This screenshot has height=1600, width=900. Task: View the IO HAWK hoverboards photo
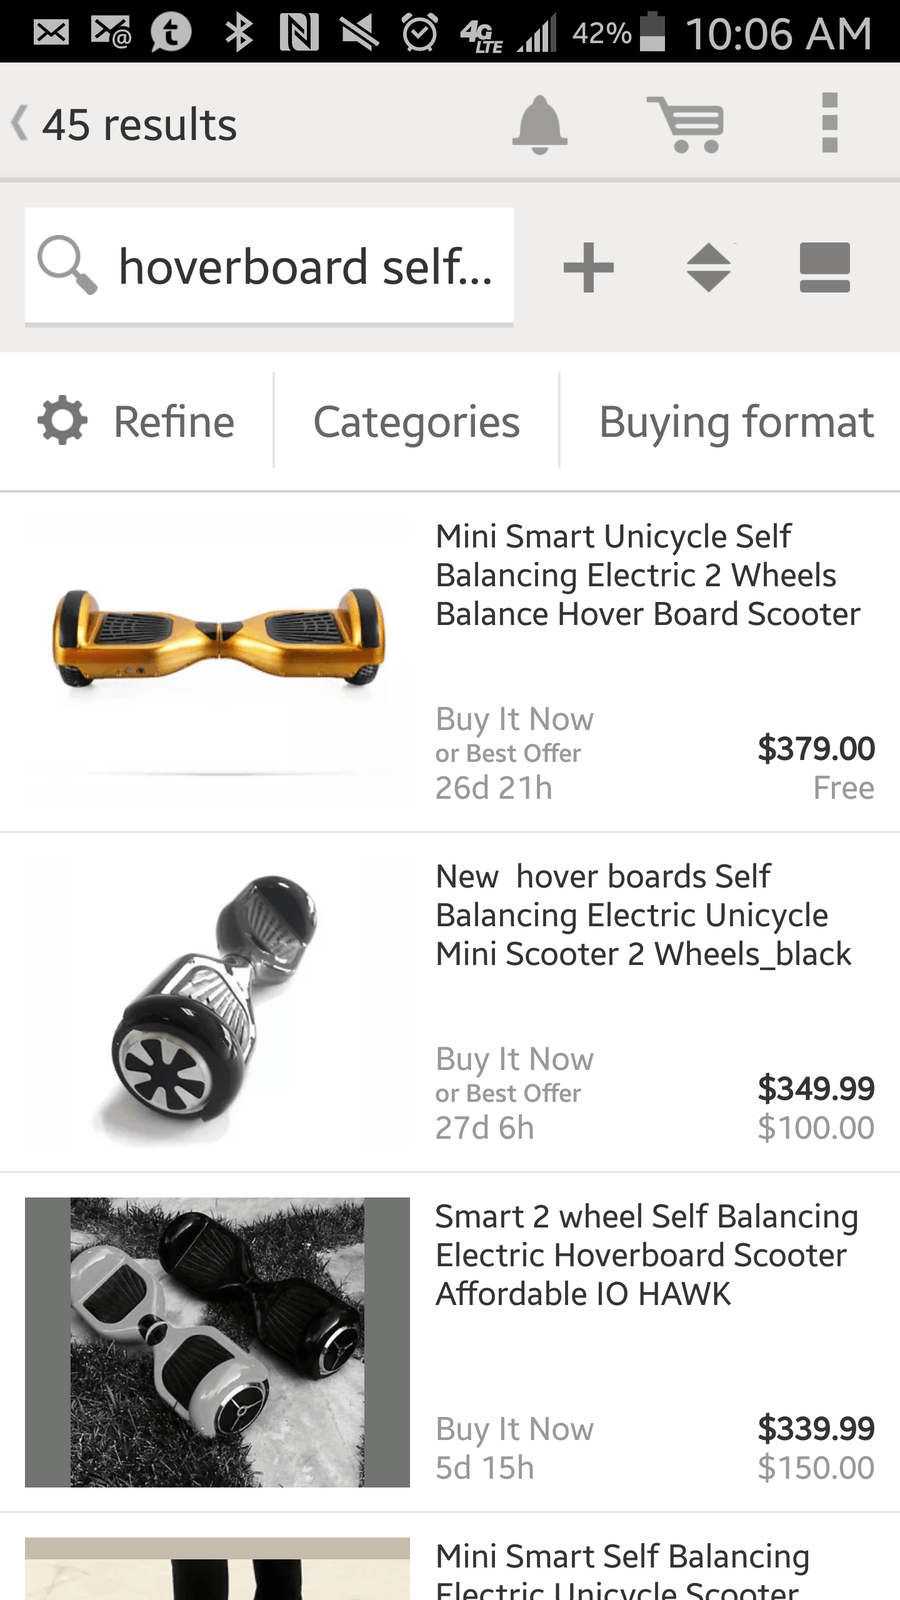pyautogui.click(x=217, y=1342)
